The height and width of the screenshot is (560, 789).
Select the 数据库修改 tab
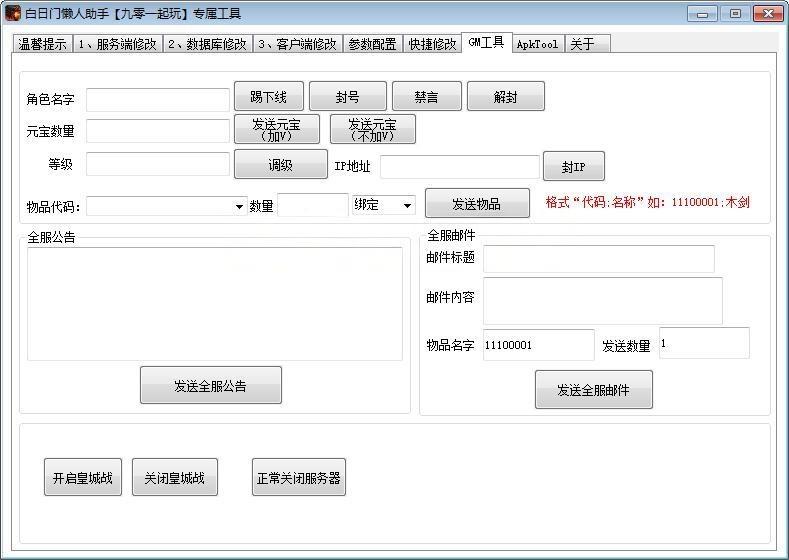coord(207,45)
